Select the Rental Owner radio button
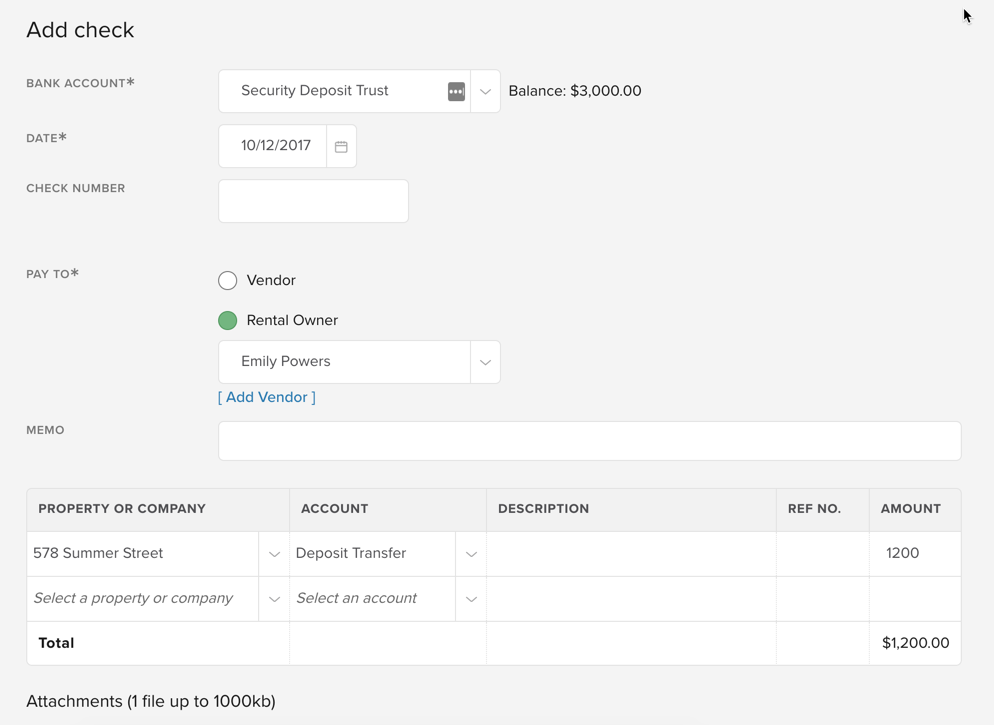The height and width of the screenshot is (725, 994). 228,320
